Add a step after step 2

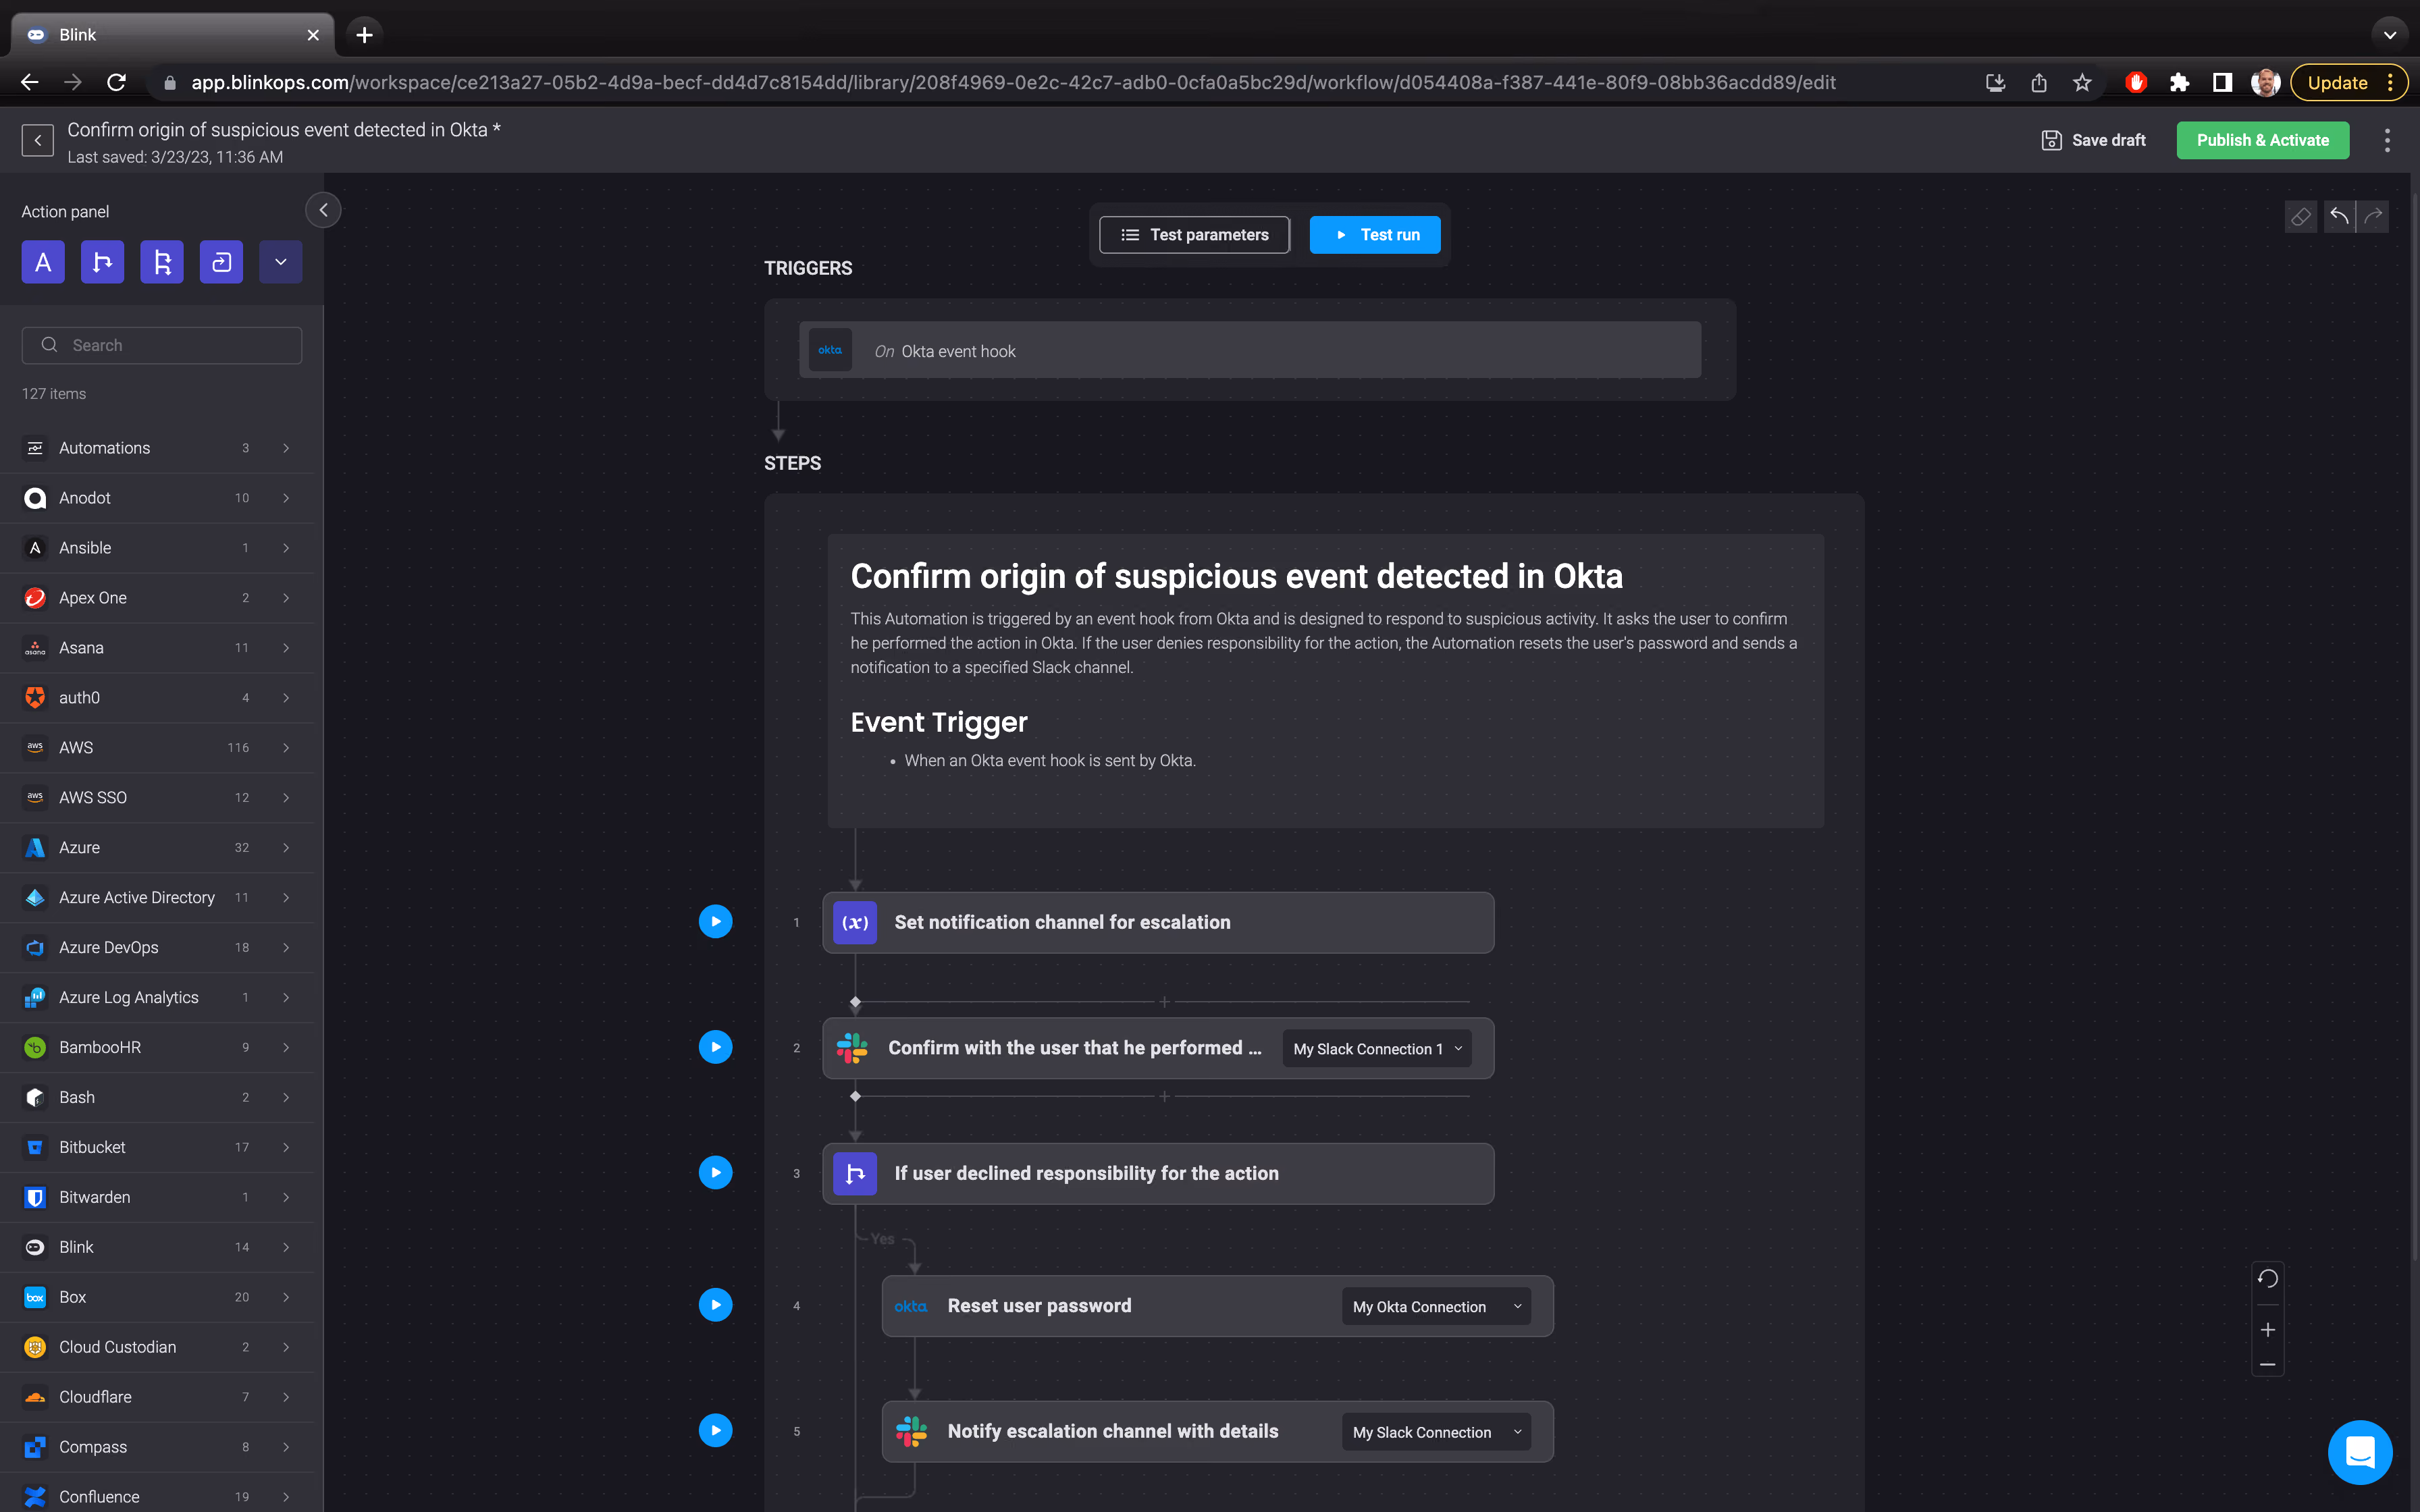(1164, 1097)
